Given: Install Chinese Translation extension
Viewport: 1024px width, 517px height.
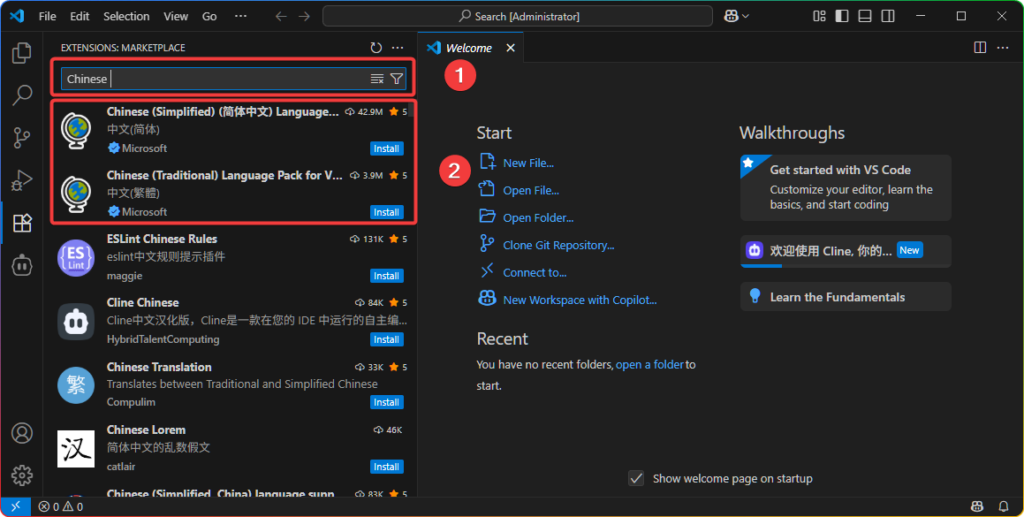Looking at the screenshot, I should [x=387, y=402].
